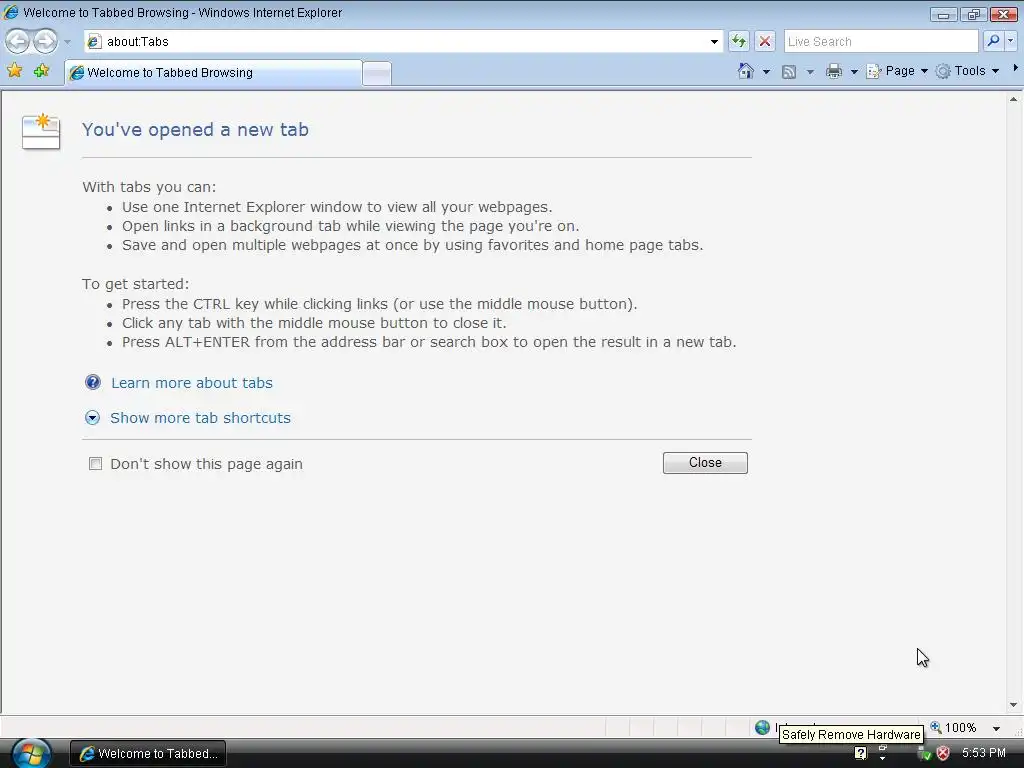This screenshot has width=1024, height=768.
Task: Click scrollbar up arrow
Action: 1014,100
